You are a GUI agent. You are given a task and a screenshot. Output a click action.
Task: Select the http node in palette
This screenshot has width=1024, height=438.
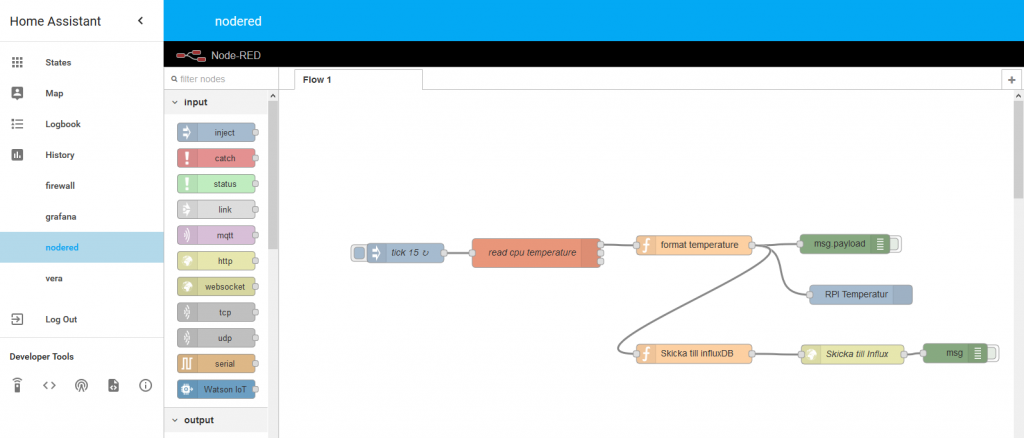[216, 261]
